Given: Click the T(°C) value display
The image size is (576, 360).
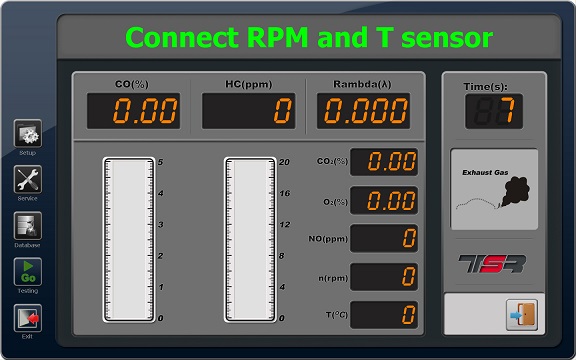Looking at the screenshot, I should pos(384,315).
